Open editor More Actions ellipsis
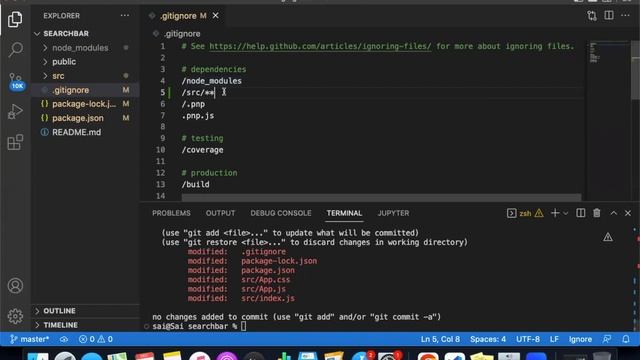 (x=625, y=16)
